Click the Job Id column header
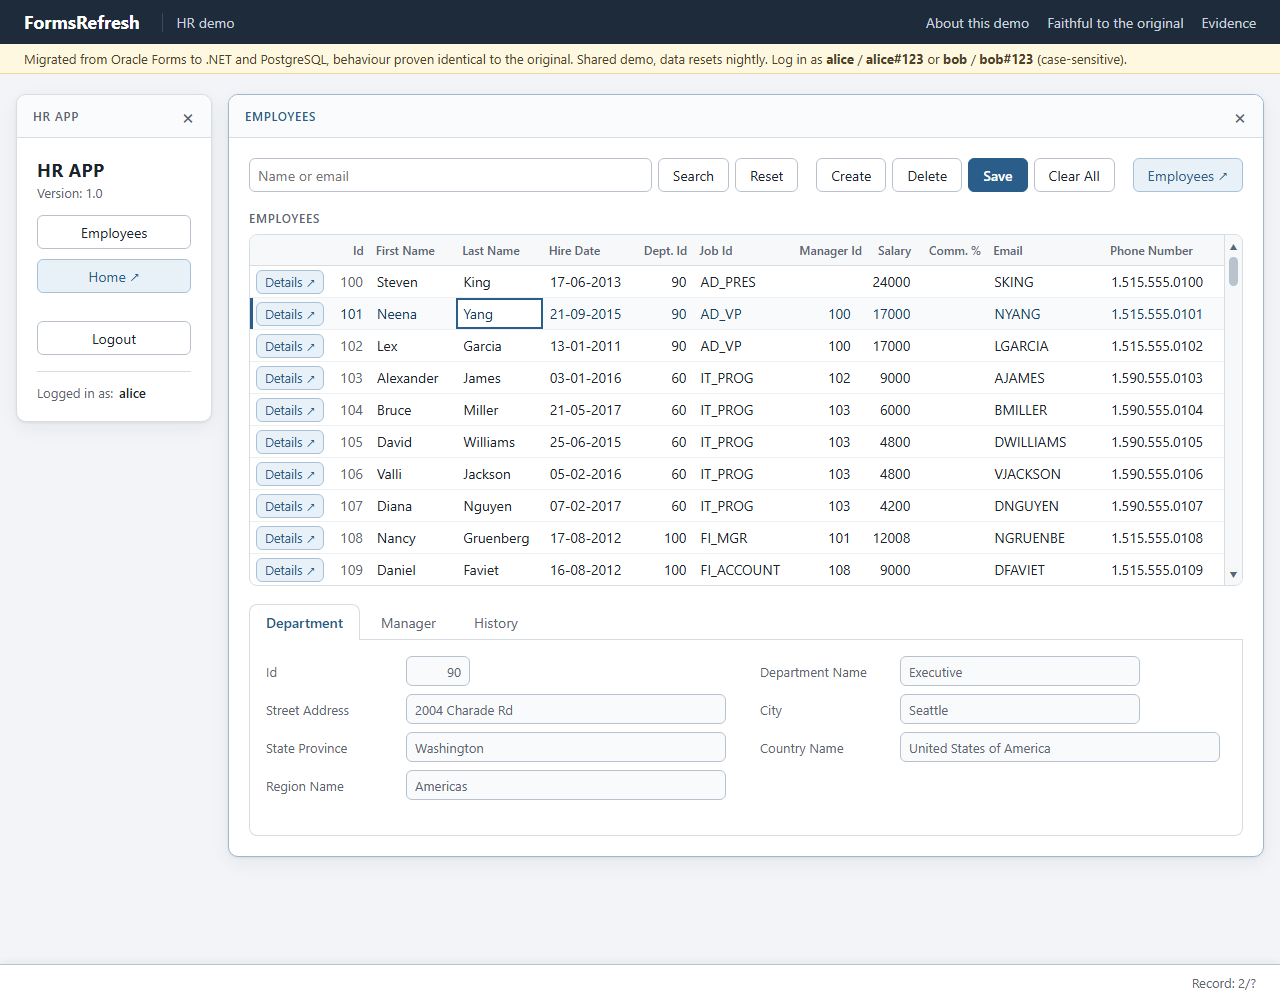The image size is (1280, 1000). click(x=715, y=251)
